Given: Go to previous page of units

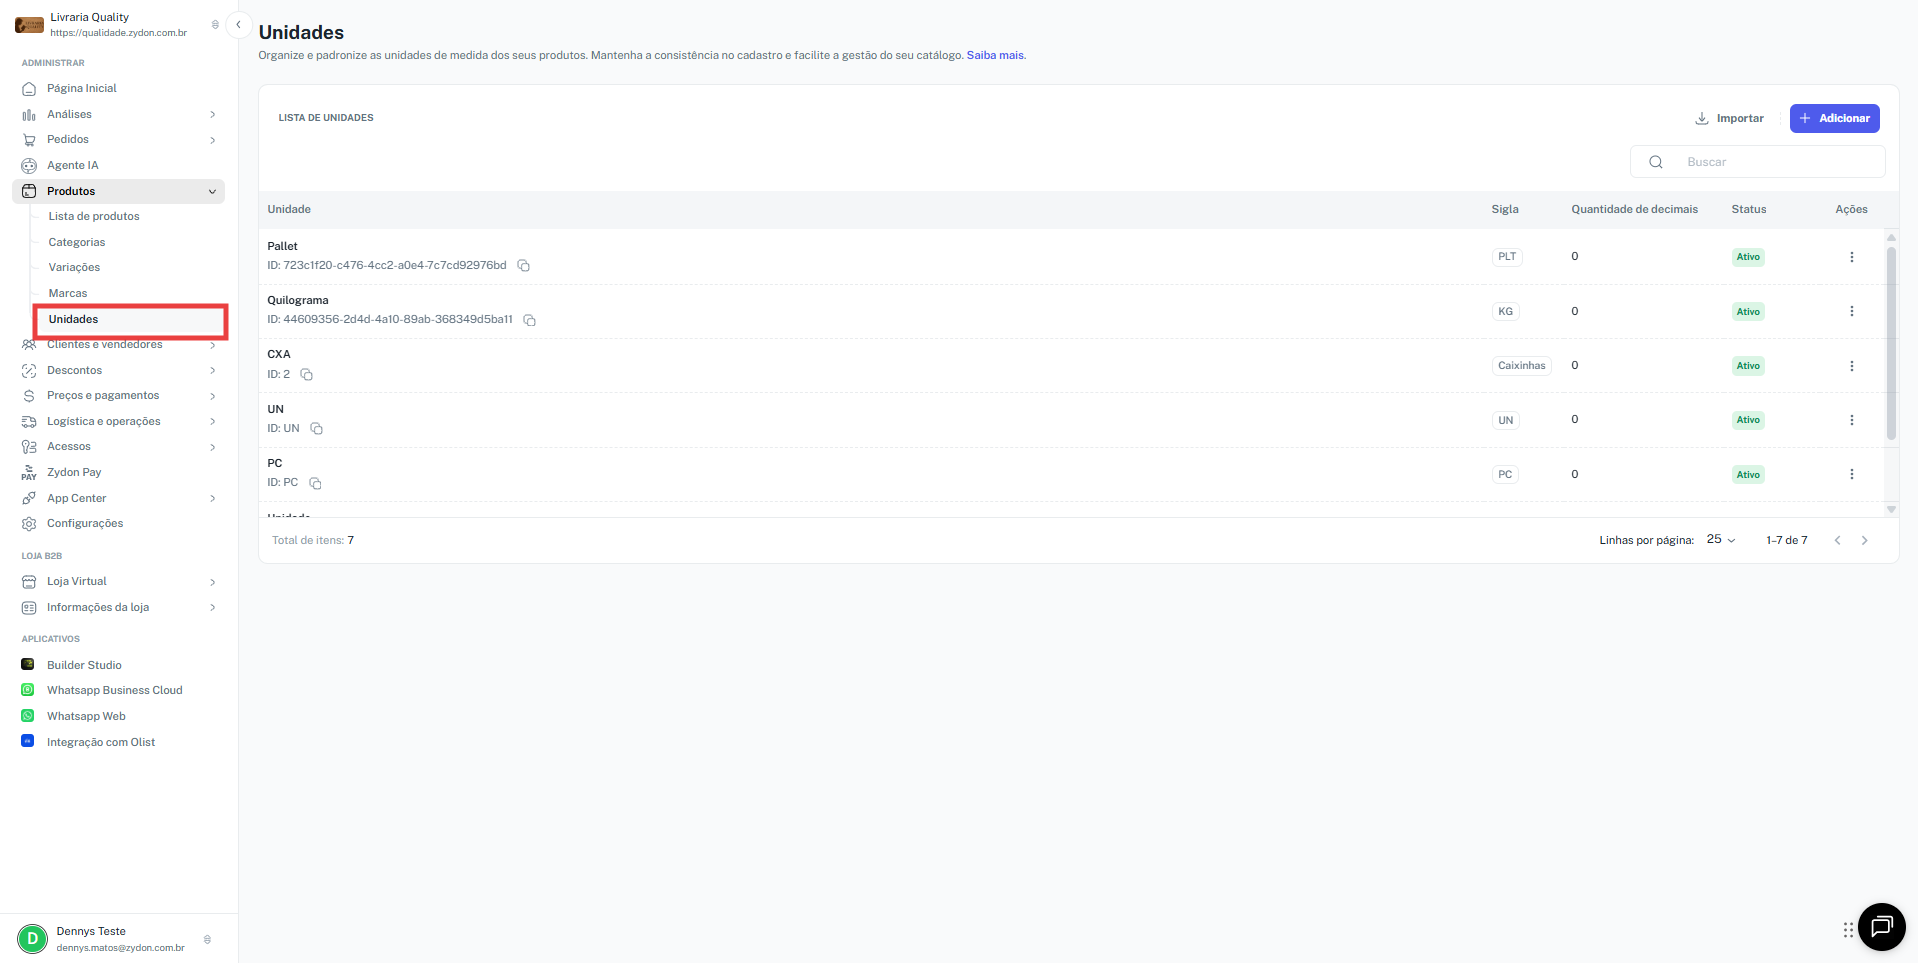Looking at the screenshot, I should (1837, 540).
